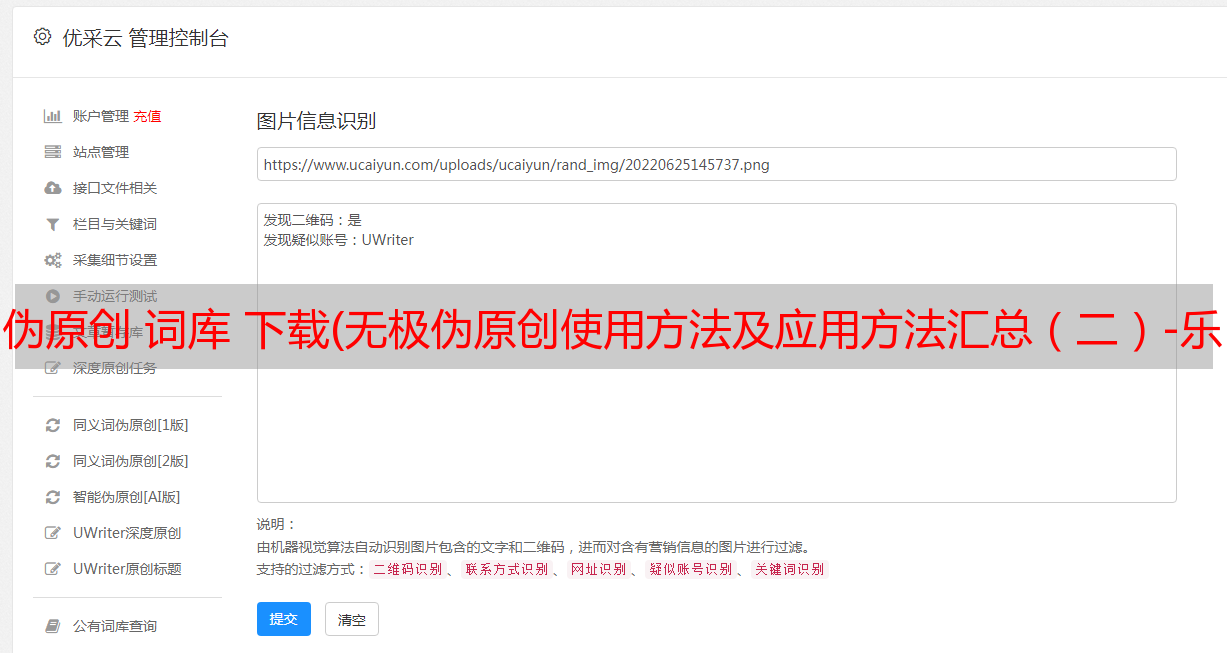Click the 优采云 管理控制台 title
The image size is (1227, 653).
tap(145, 38)
